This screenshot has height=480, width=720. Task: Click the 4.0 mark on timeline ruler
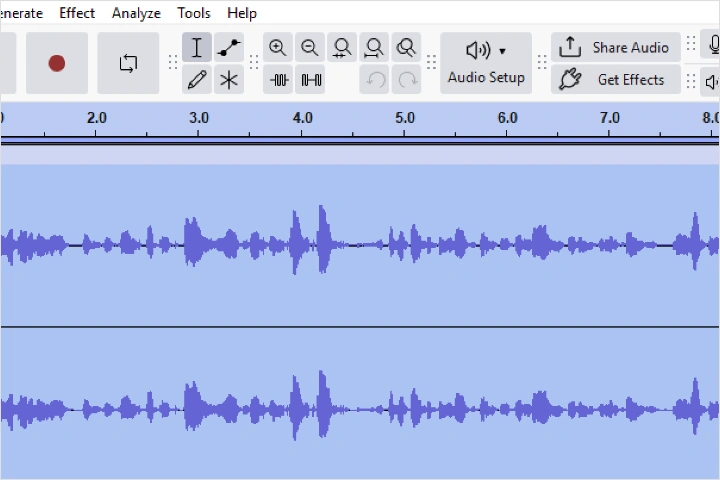click(302, 118)
